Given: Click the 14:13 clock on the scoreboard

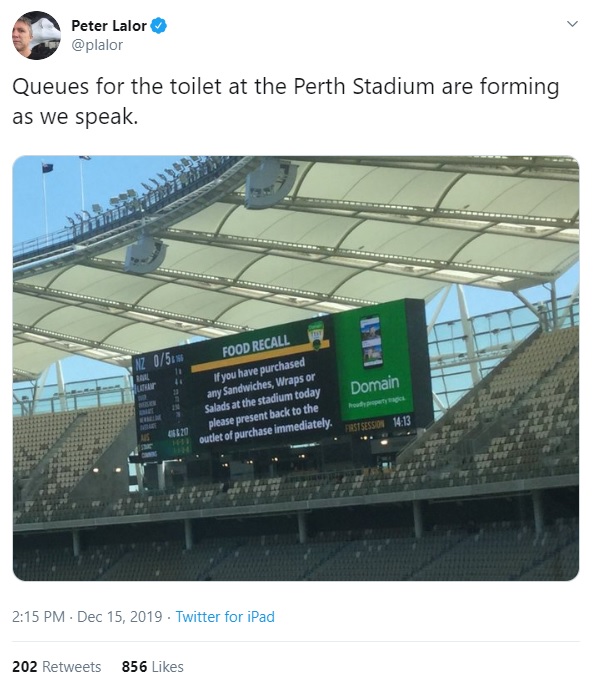Looking at the screenshot, I should [402, 423].
